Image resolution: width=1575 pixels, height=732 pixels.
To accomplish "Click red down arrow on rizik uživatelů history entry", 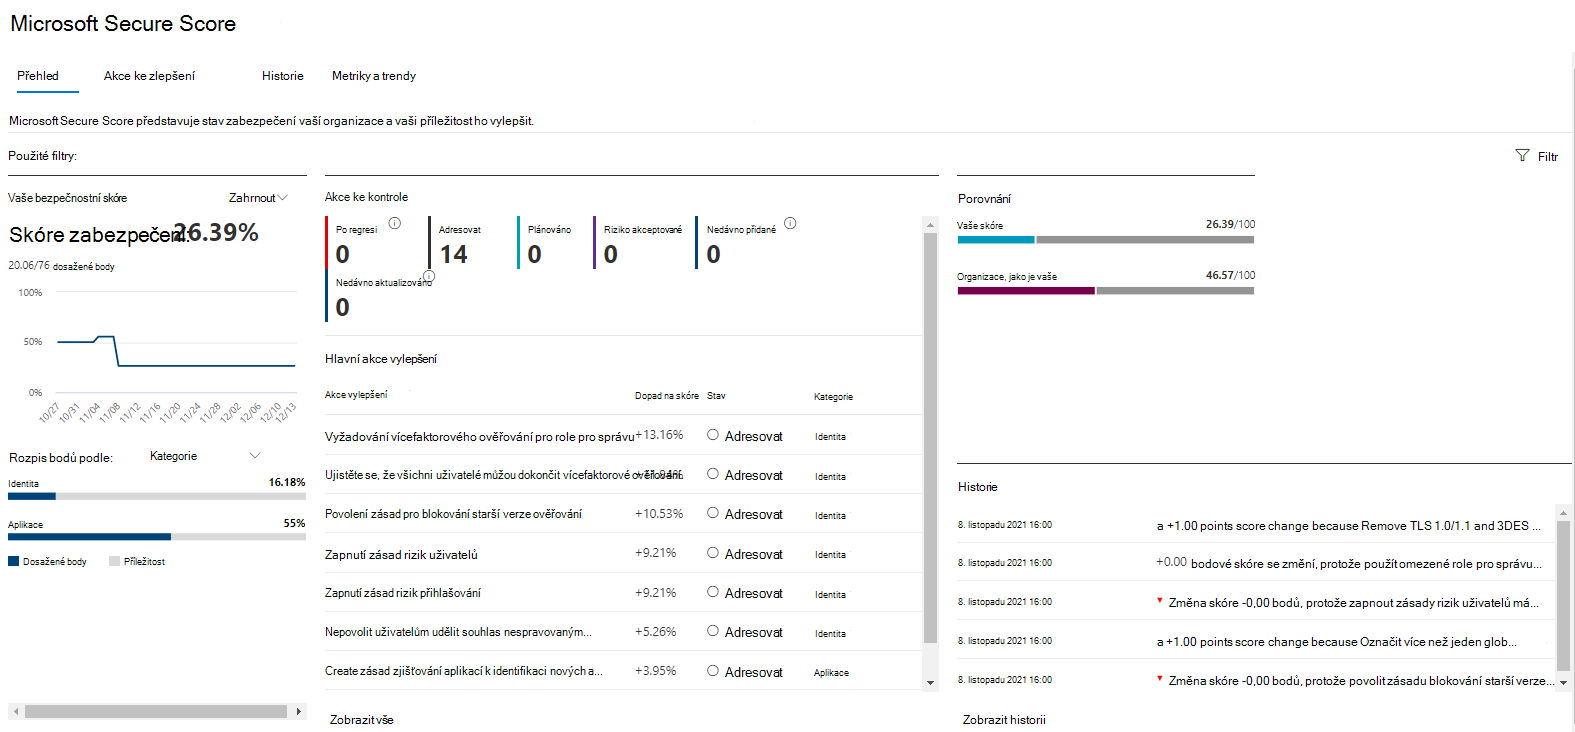I will (1160, 600).
